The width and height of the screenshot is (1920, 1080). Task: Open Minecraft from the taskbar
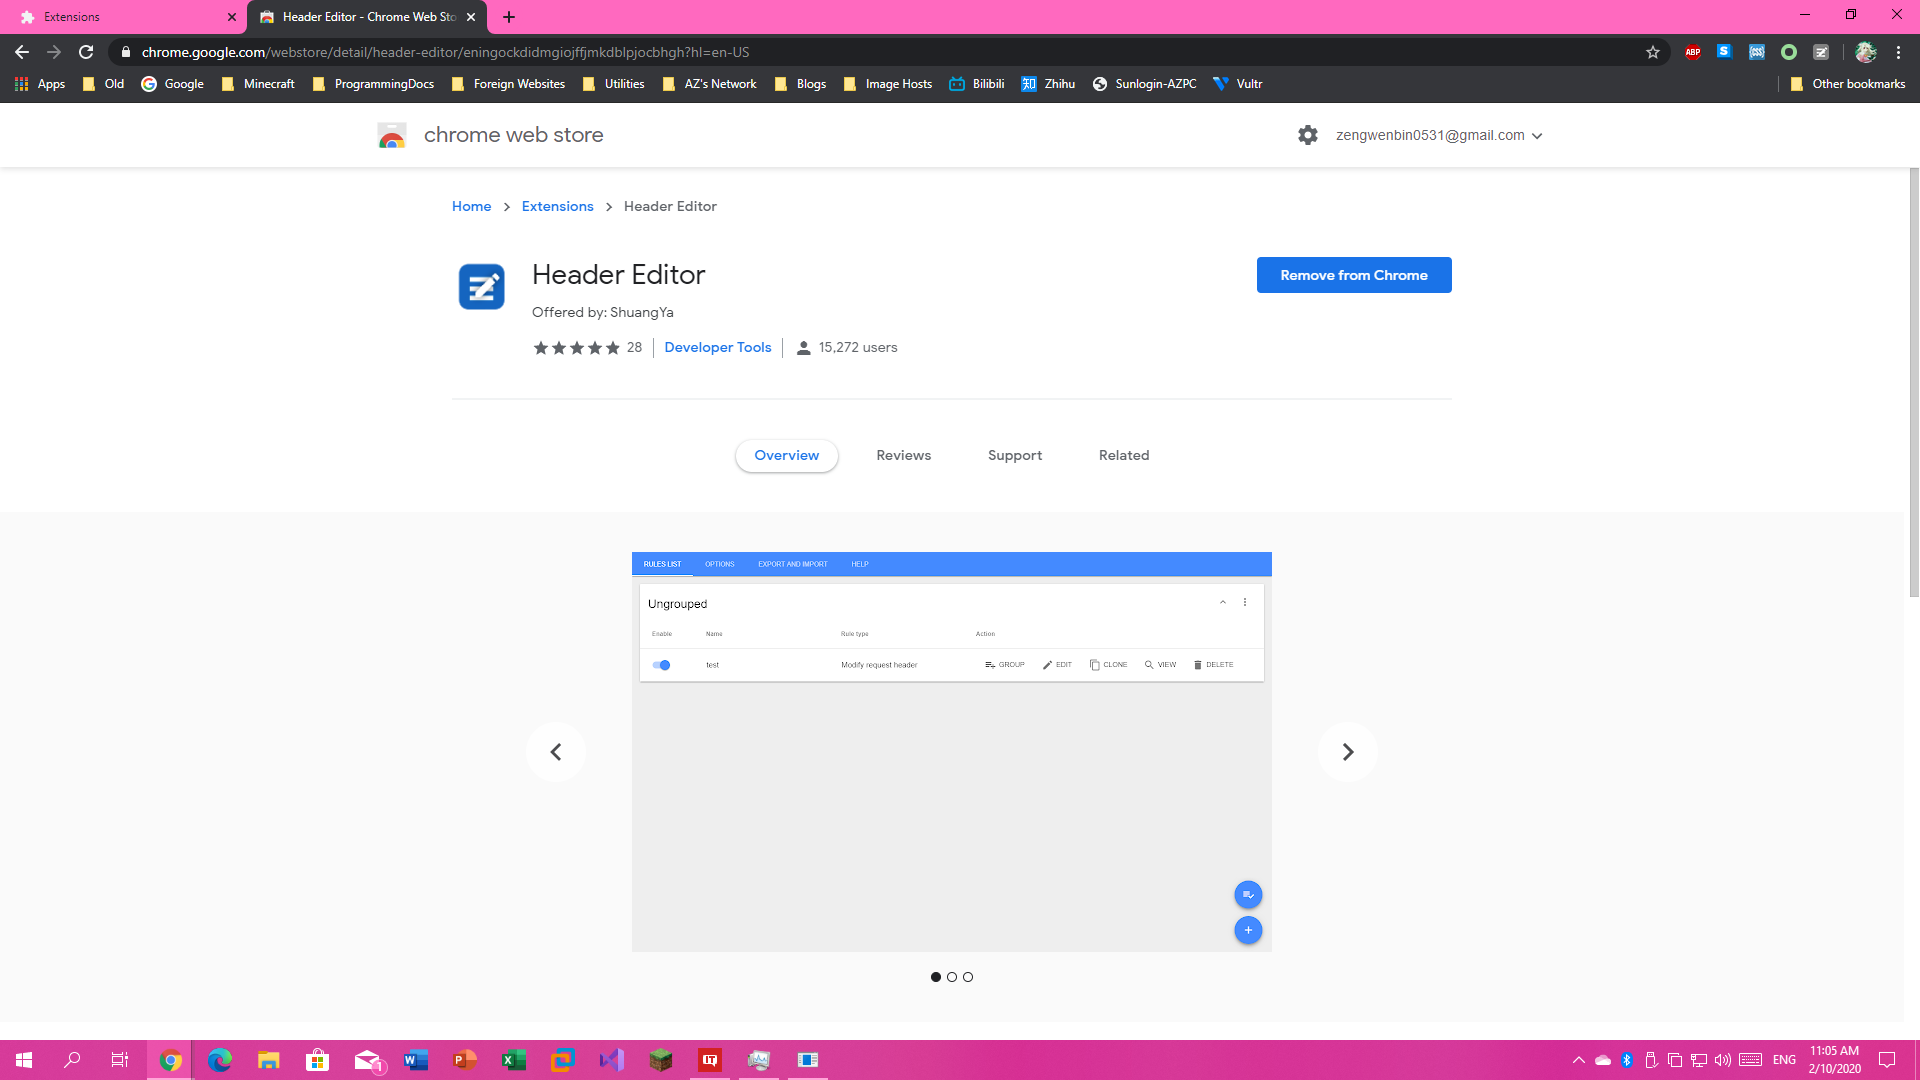(660, 1060)
